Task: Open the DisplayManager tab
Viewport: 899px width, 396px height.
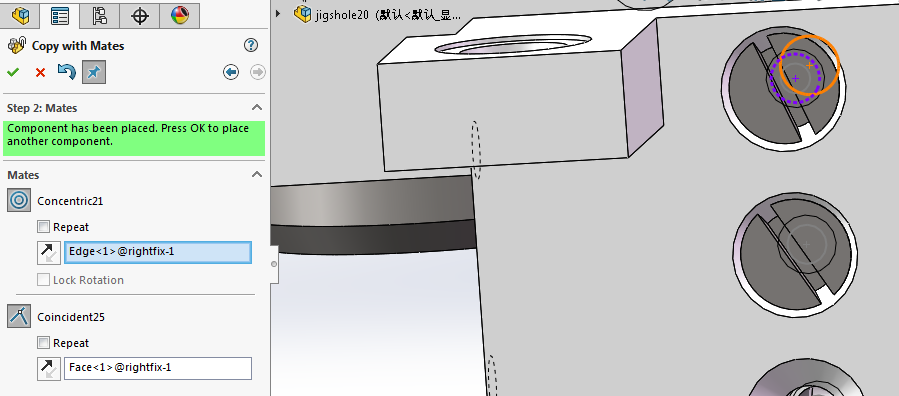Action: coord(179,15)
